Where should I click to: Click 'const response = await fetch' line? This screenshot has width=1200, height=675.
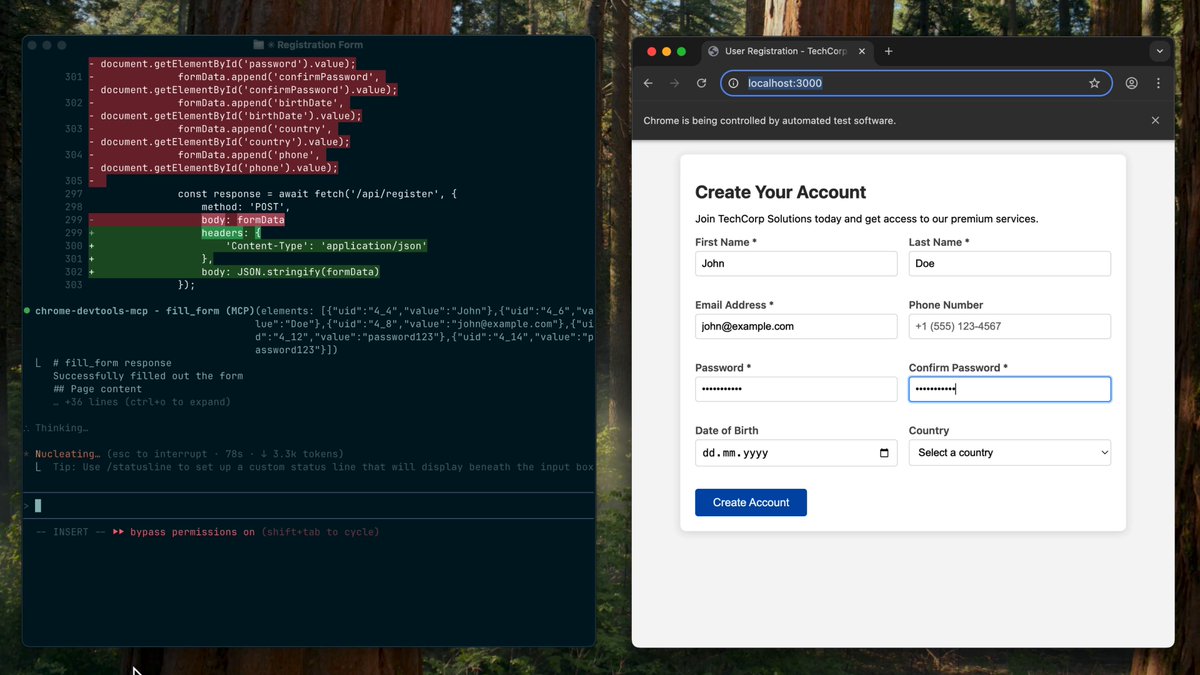tap(317, 194)
